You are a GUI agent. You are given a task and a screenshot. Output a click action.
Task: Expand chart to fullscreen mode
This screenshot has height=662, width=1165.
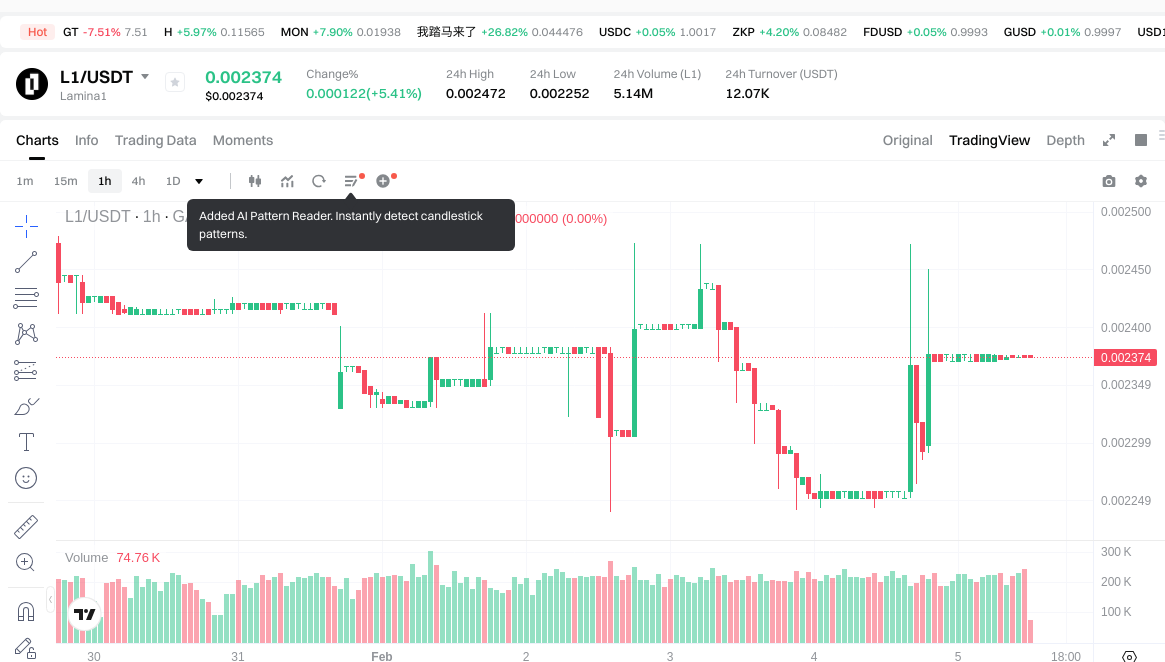[1108, 140]
